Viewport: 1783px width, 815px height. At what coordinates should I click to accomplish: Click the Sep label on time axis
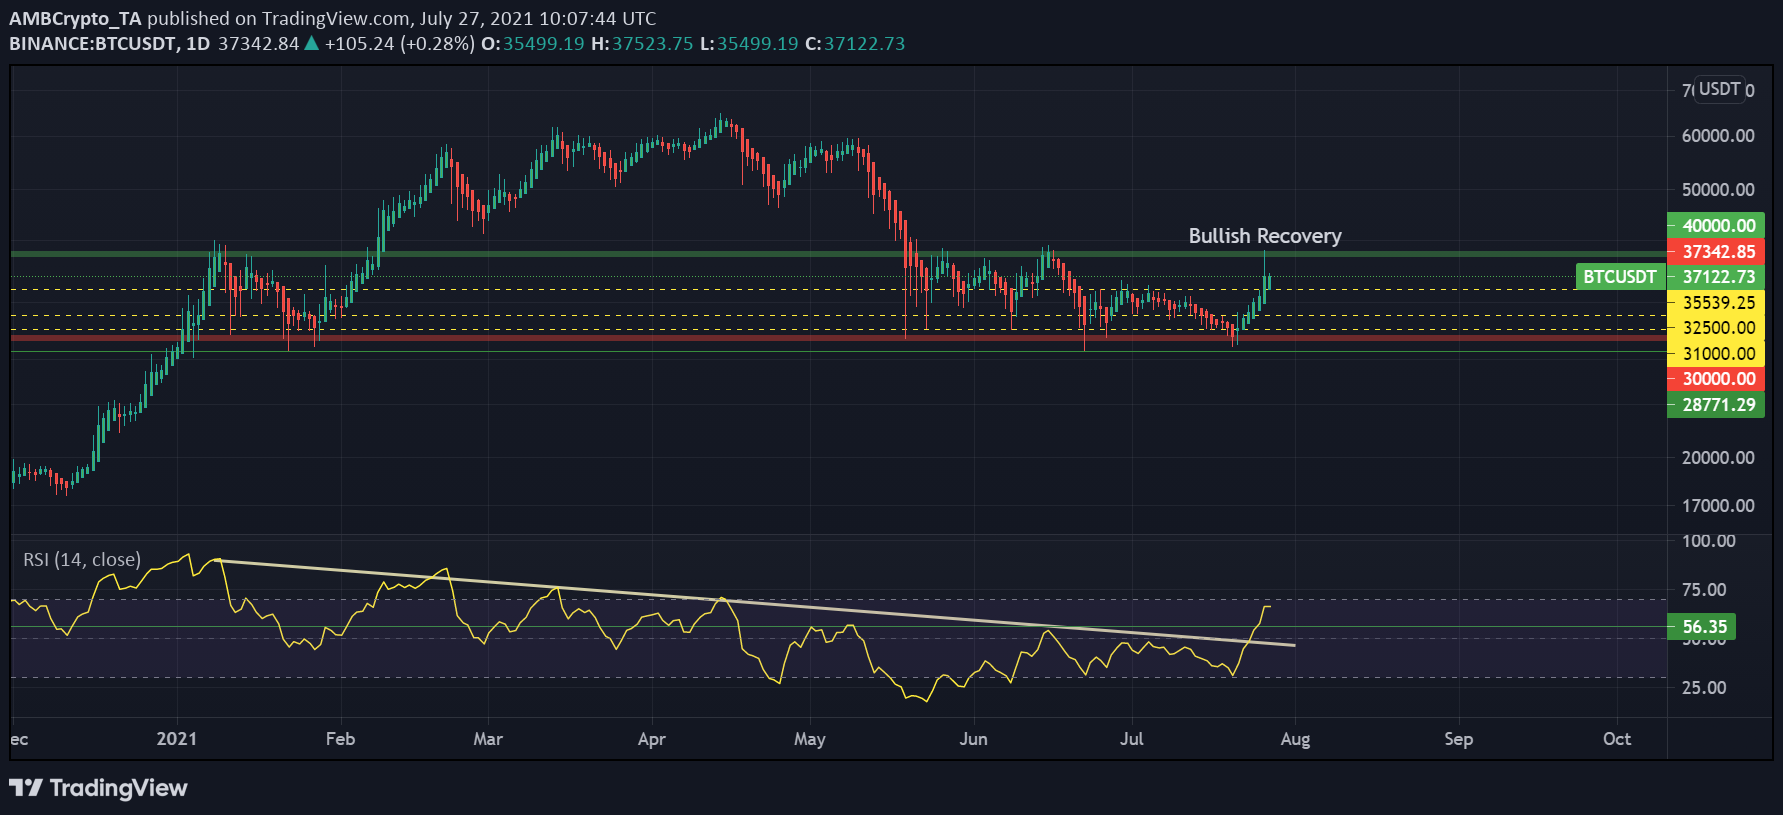1458,739
